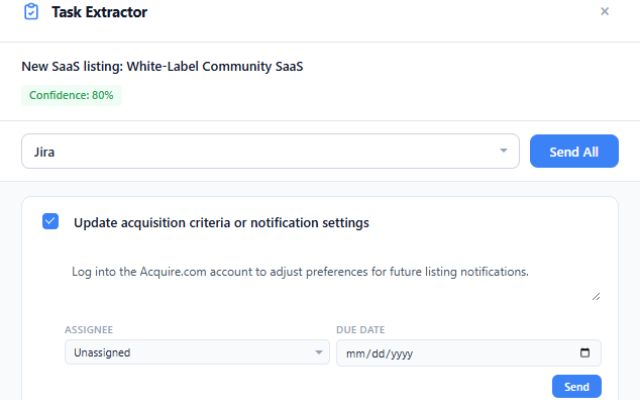This screenshot has width=640, height=400.
Task: Close the Task Extractor panel
Action: pyautogui.click(x=604, y=11)
